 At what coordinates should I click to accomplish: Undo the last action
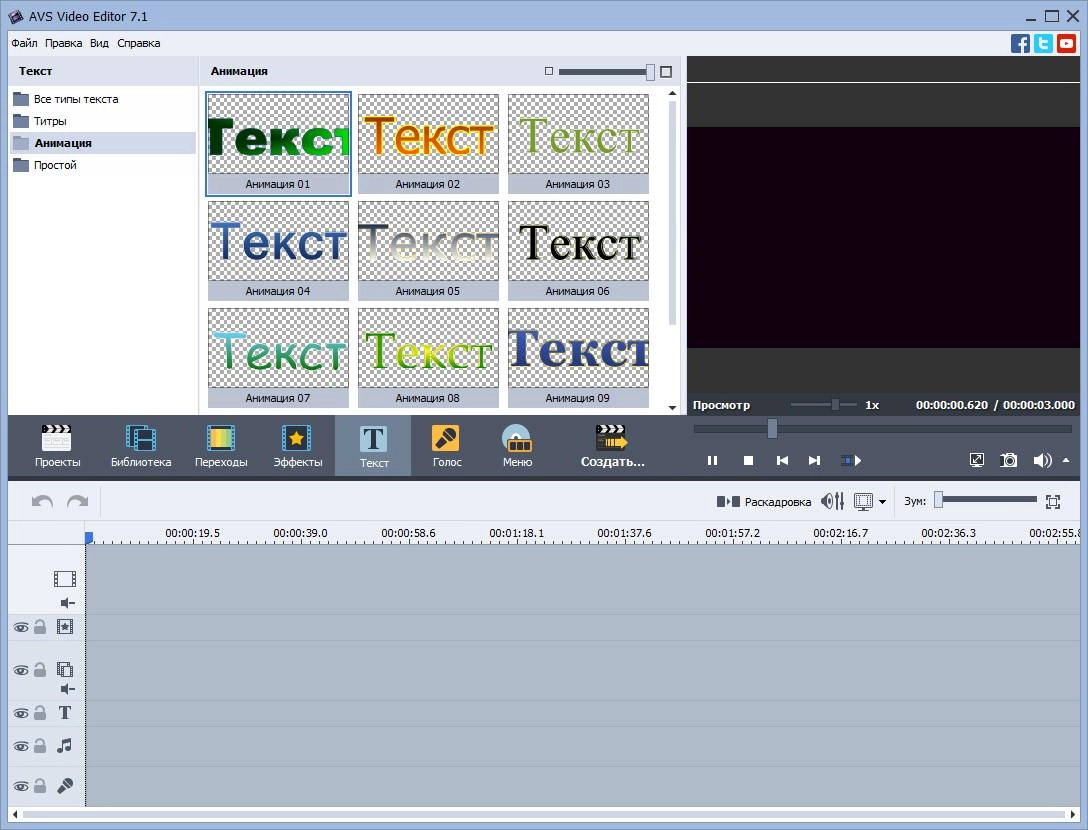point(42,501)
